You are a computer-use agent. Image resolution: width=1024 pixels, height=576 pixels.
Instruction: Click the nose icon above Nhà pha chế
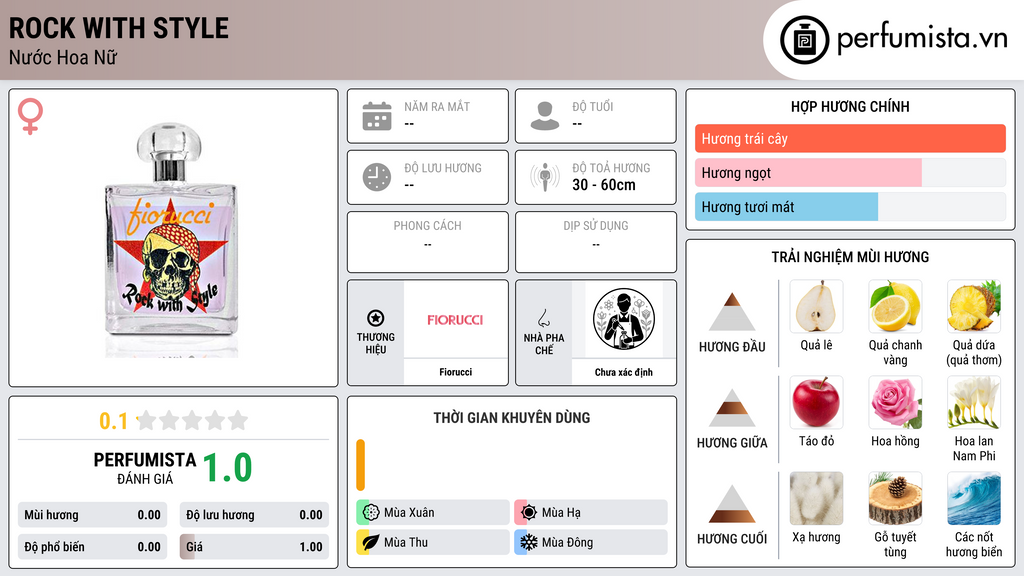(543, 318)
